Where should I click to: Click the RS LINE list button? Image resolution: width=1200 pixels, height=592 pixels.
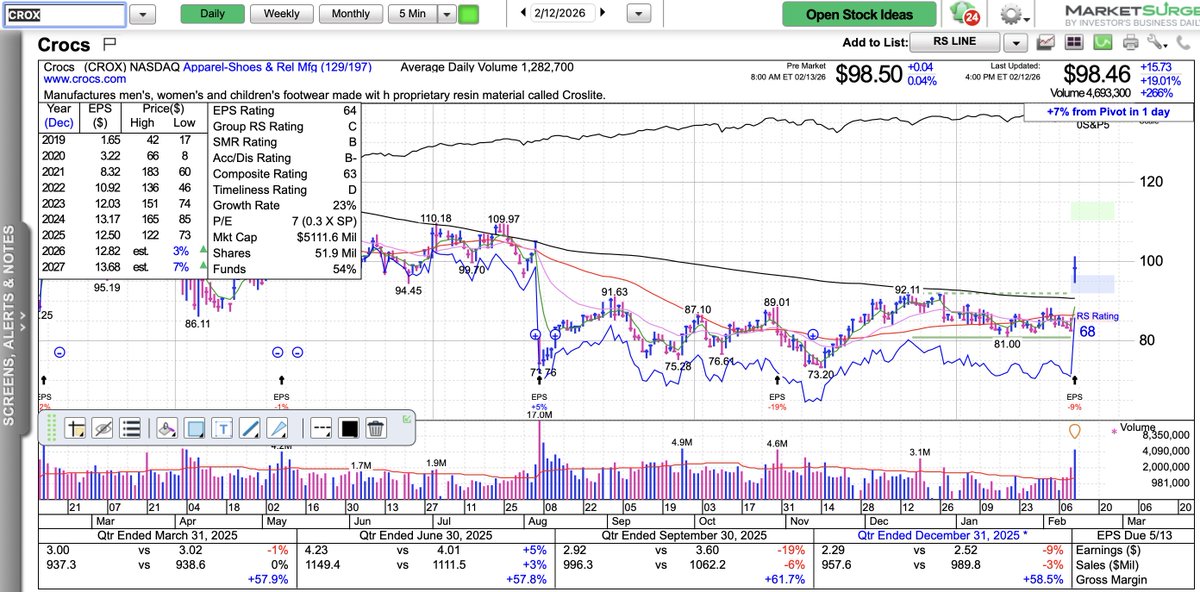957,42
